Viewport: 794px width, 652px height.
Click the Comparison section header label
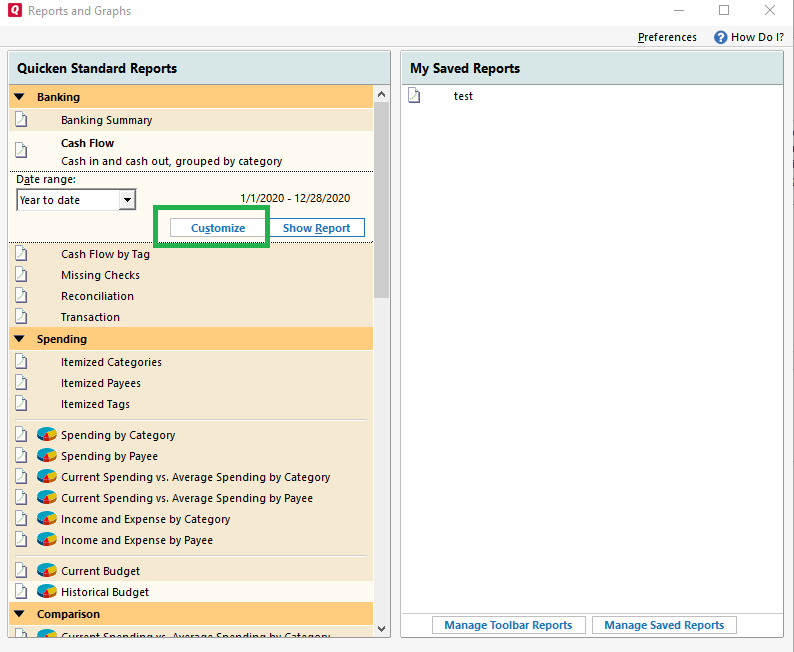(68, 614)
